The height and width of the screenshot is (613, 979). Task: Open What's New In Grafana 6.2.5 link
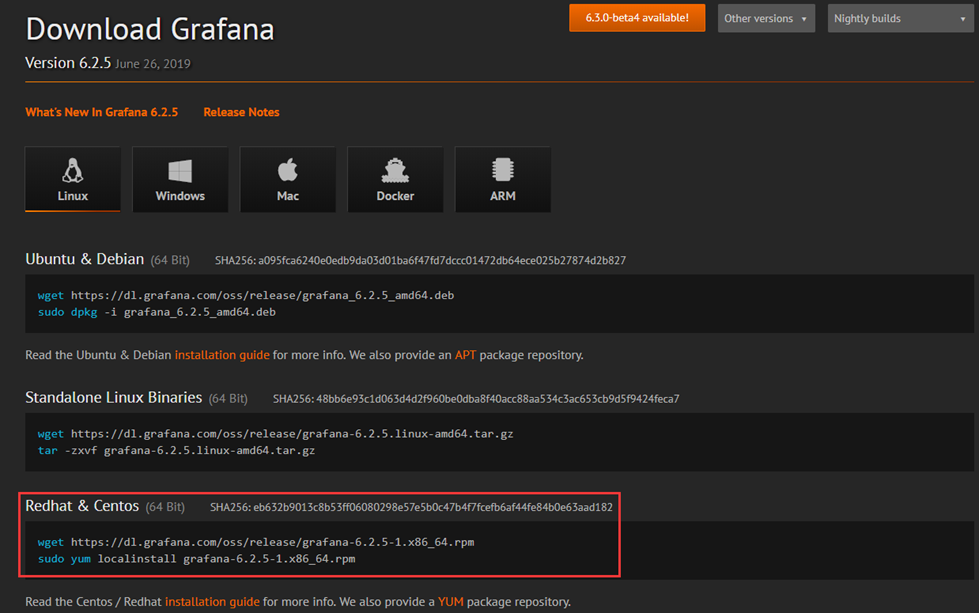coord(102,112)
